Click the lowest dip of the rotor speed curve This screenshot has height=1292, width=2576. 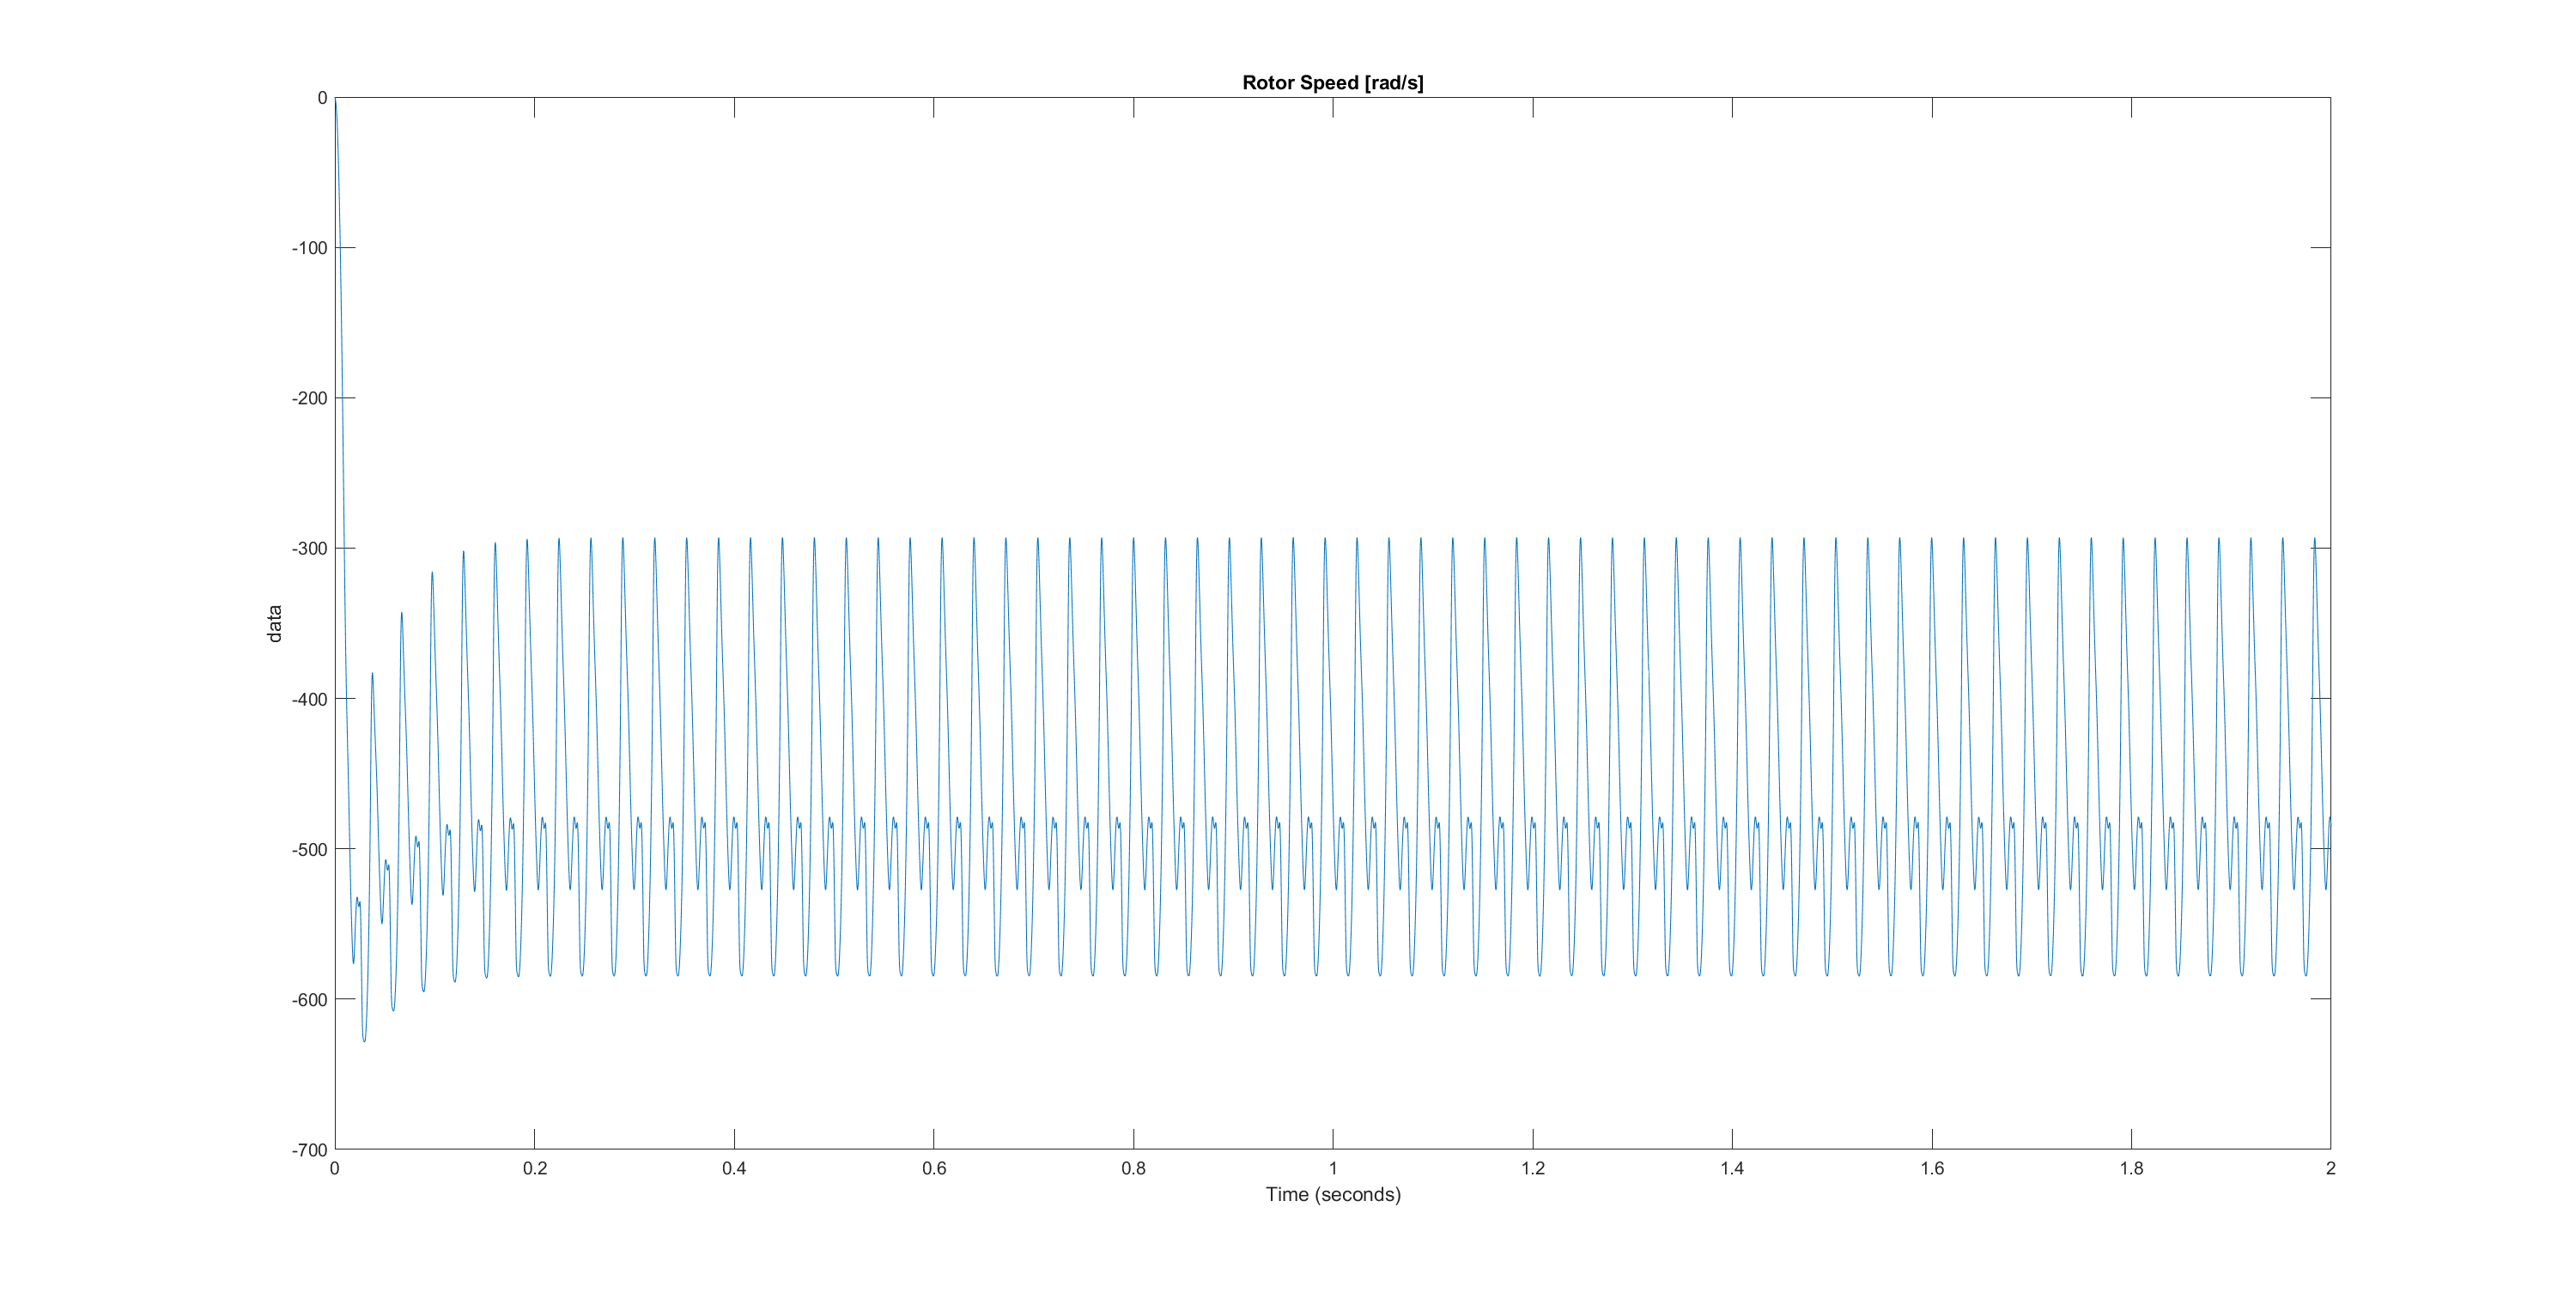pos(364,1040)
